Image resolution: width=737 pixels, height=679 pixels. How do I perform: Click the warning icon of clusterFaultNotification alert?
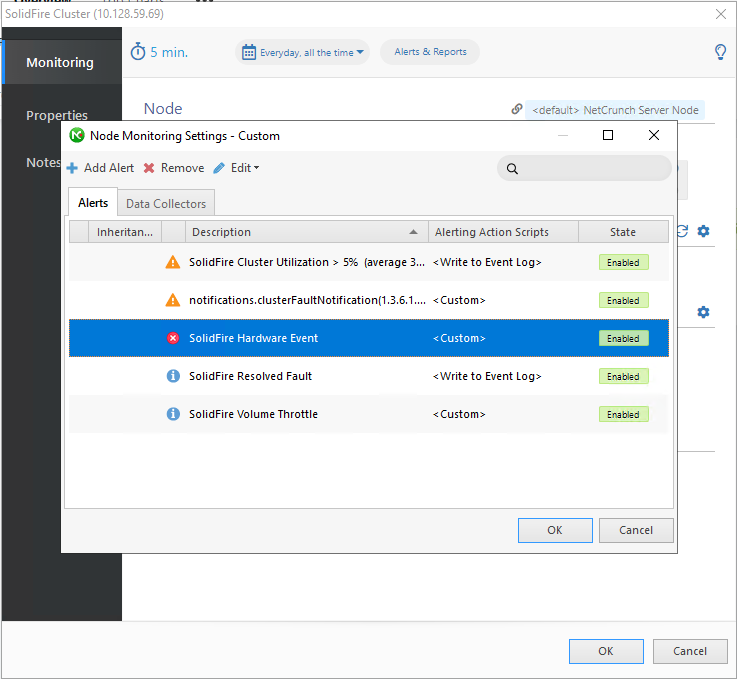pyautogui.click(x=173, y=300)
